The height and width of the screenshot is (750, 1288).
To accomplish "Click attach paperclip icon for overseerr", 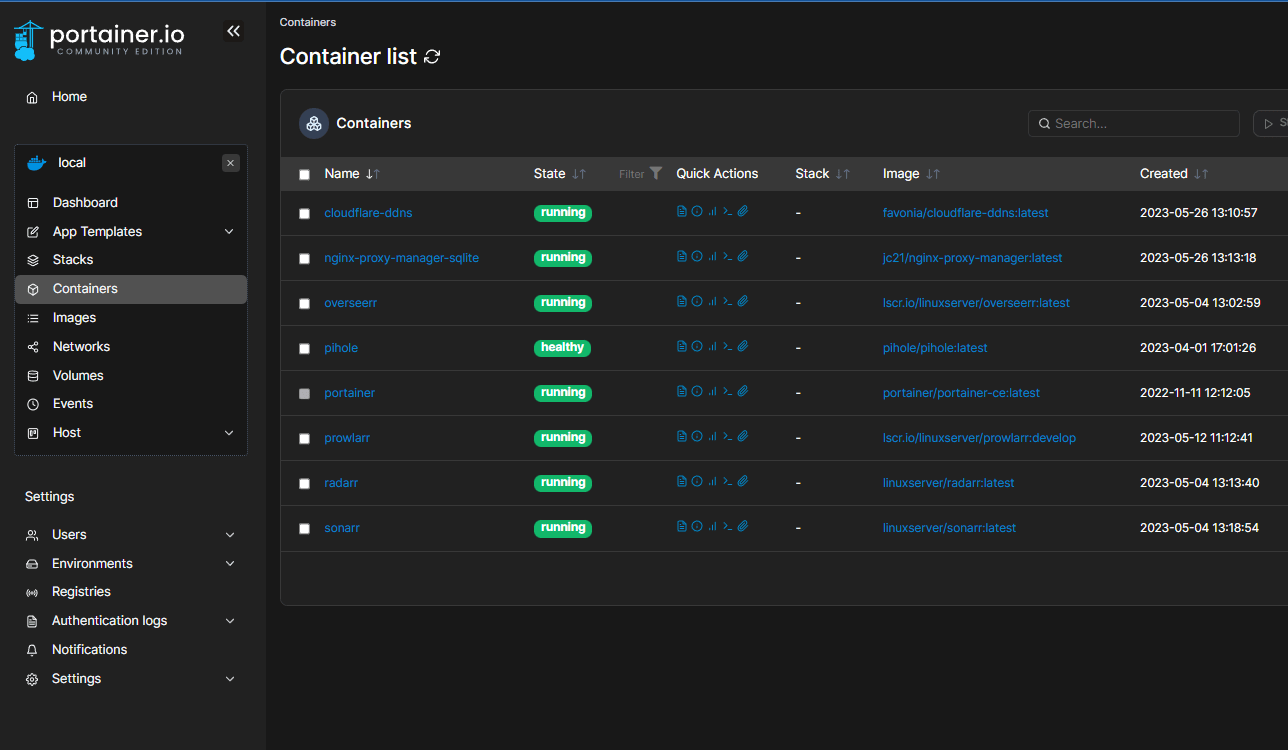I will point(743,302).
